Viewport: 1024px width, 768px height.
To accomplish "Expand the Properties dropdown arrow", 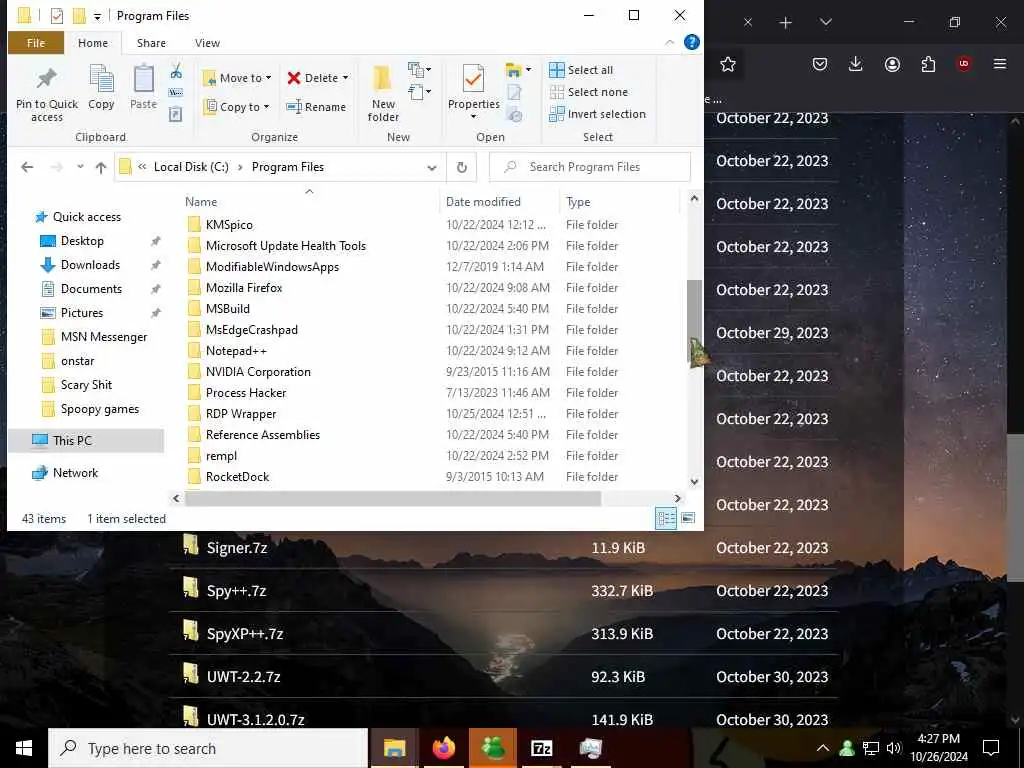I will click(473, 117).
